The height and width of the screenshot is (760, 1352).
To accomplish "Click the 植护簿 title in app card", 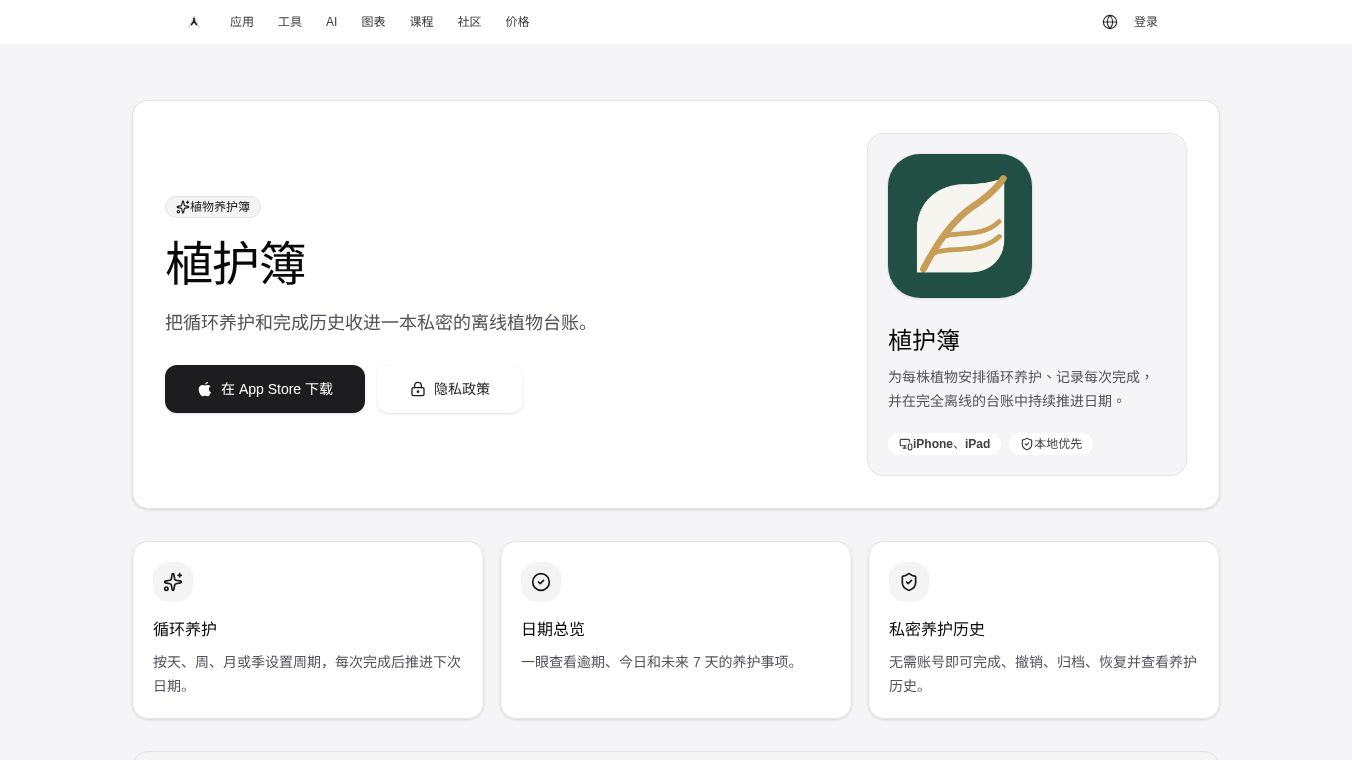I will pos(924,340).
